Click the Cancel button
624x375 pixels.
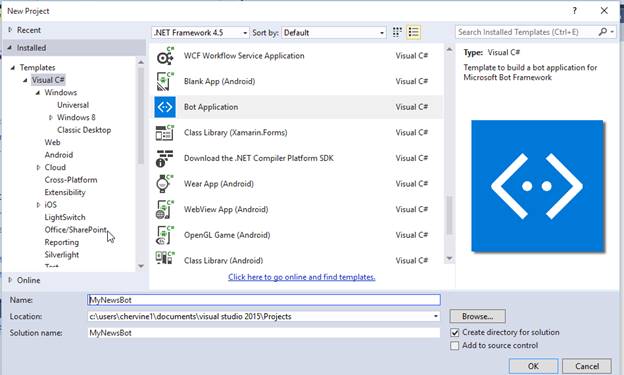pyautogui.click(x=587, y=366)
